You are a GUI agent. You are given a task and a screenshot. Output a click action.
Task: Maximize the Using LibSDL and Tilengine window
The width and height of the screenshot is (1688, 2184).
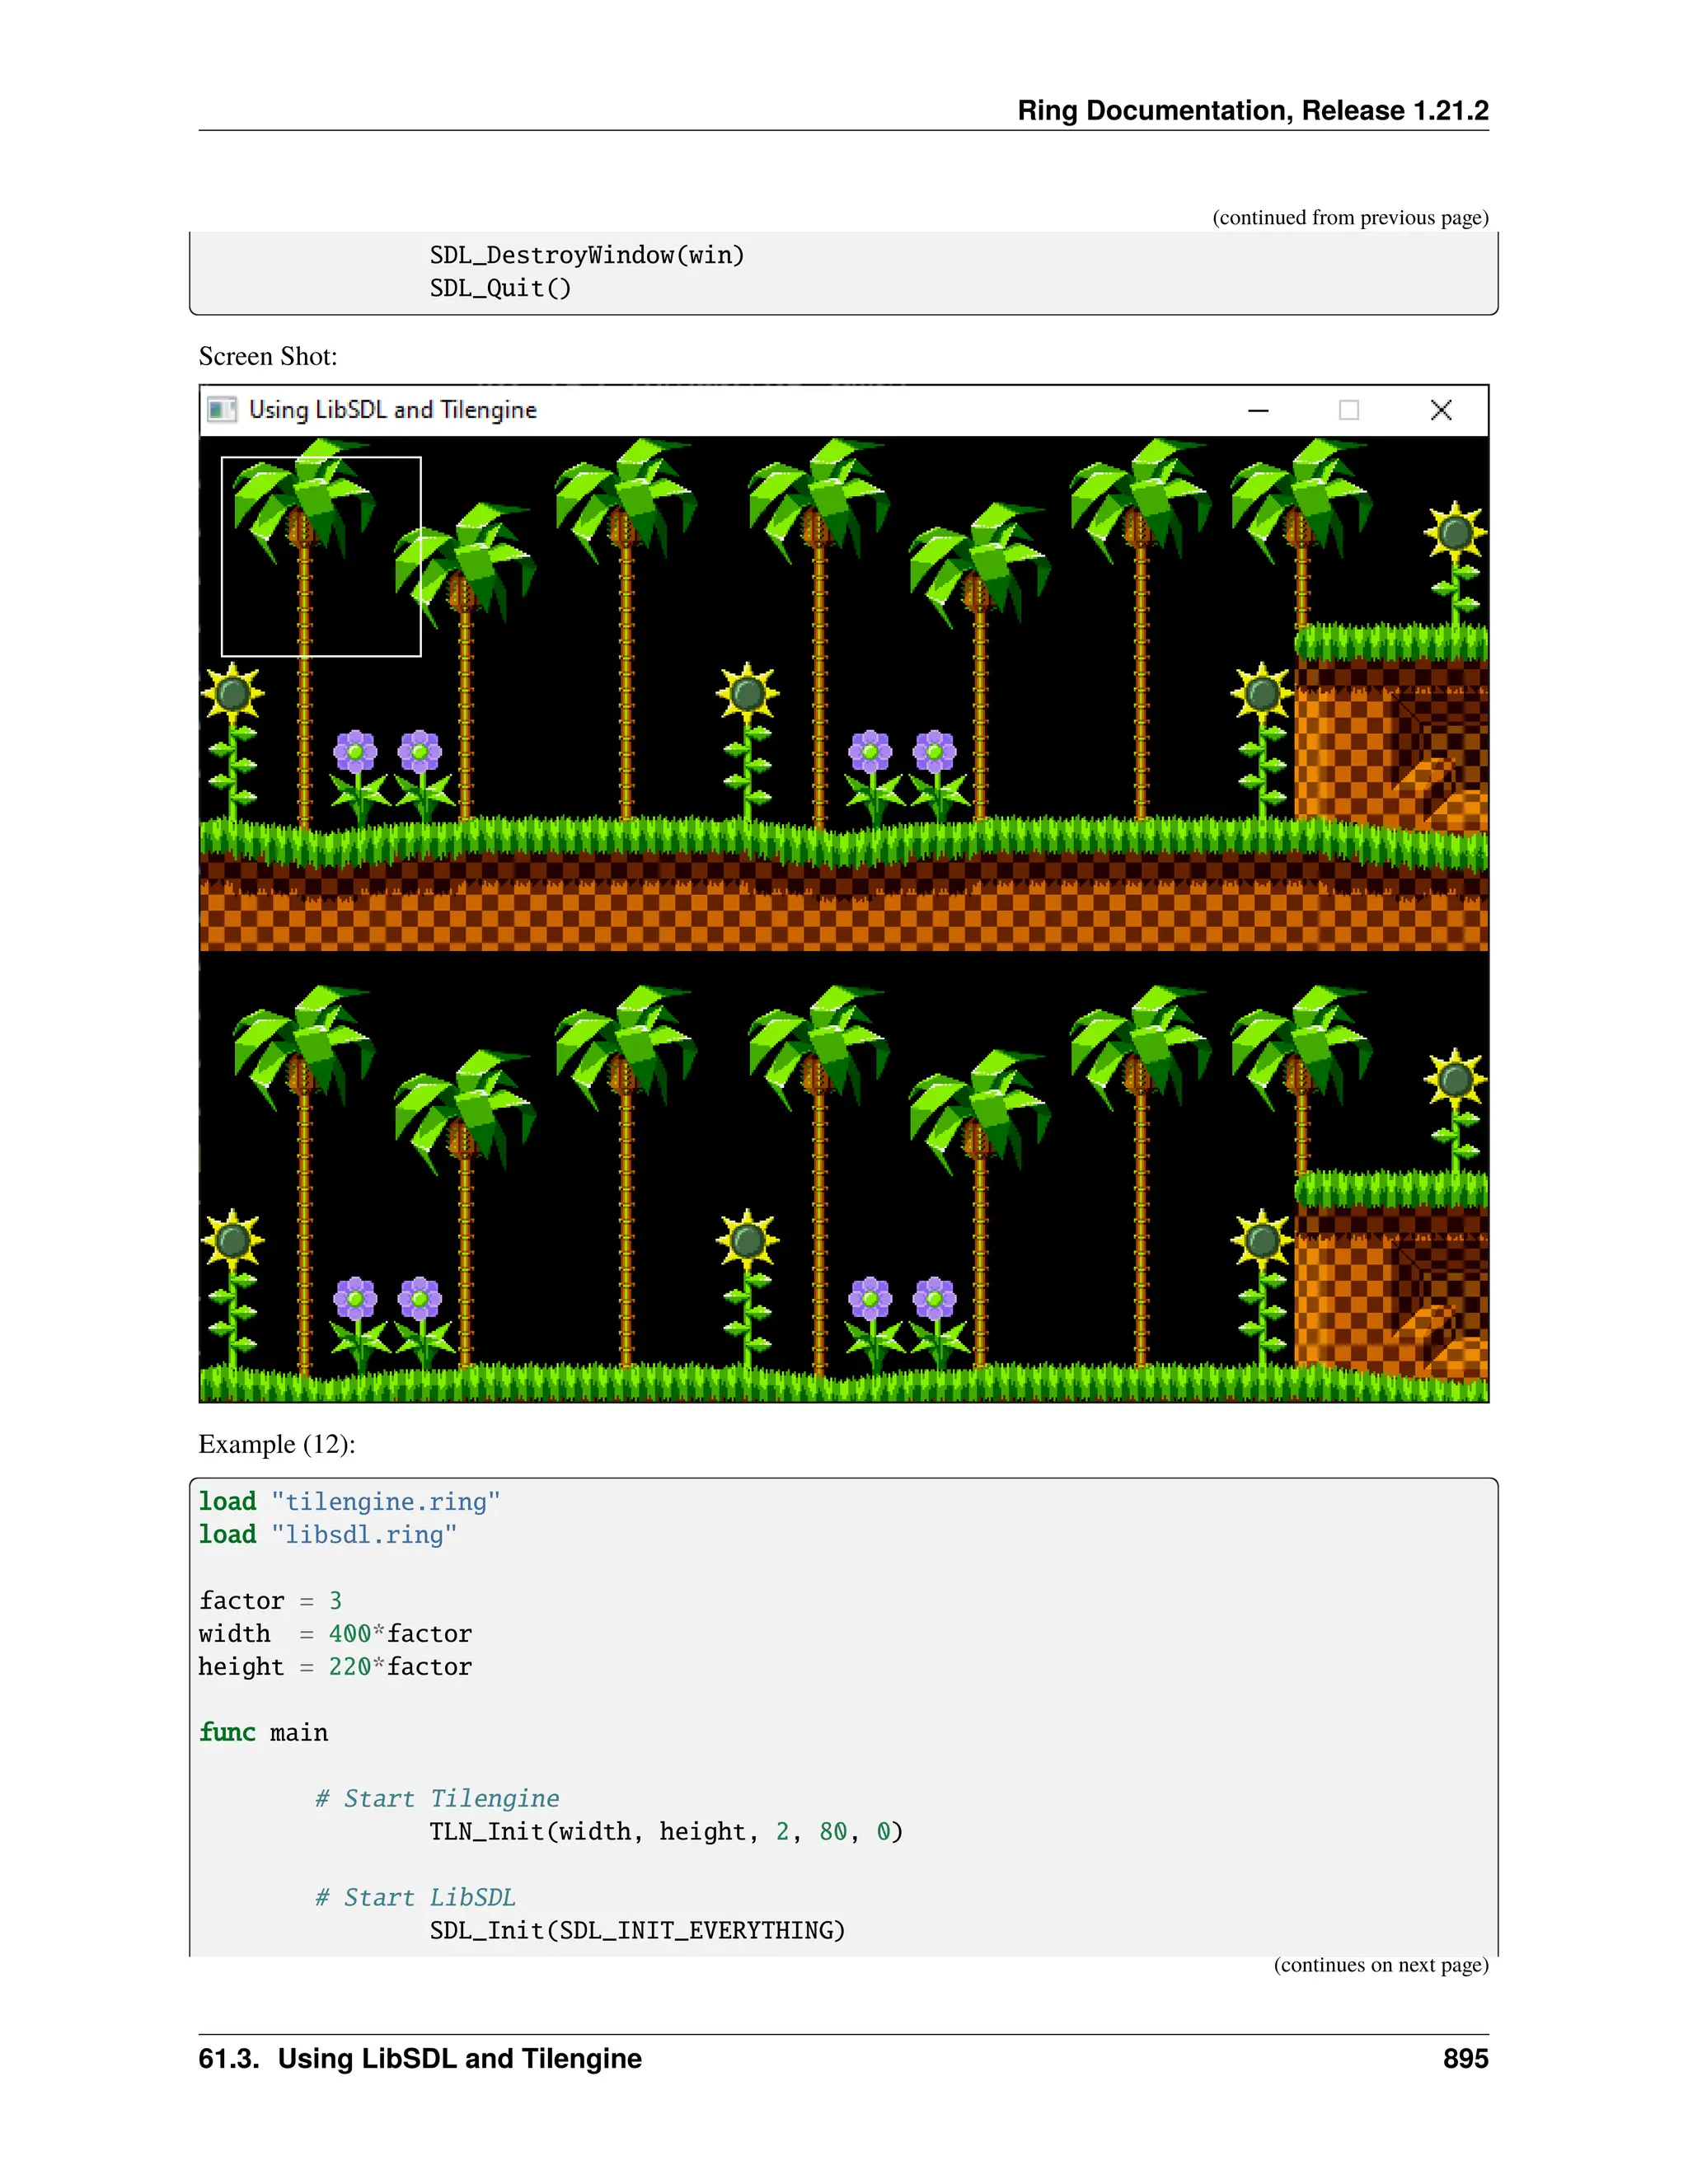1348,410
